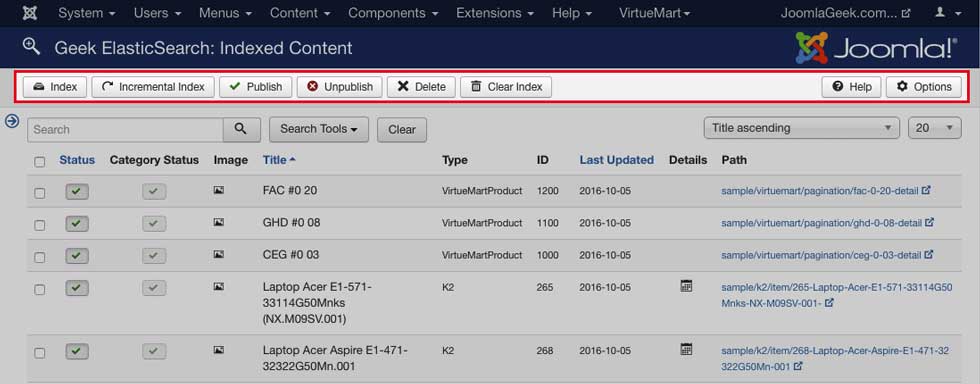The width and height of the screenshot is (980, 384).
Task: Select checkbox for Laptop Acer Aspire E1-471 row
Action: pos(39,353)
